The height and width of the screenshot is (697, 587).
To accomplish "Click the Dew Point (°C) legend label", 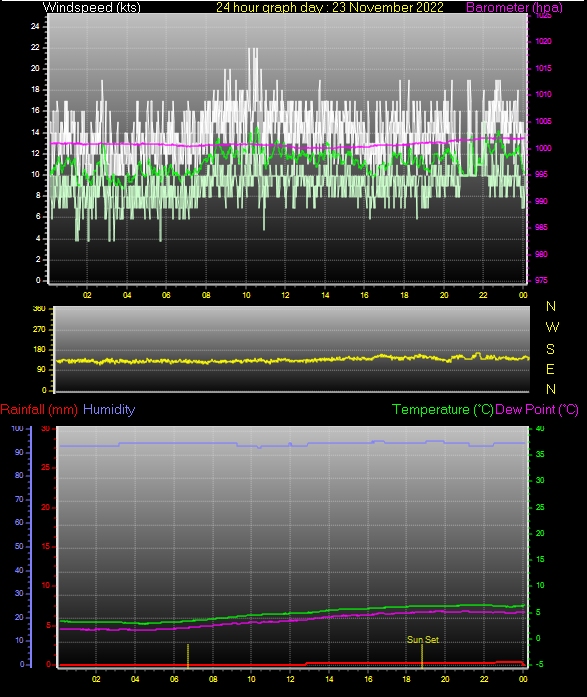I will [x=537, y=409].
